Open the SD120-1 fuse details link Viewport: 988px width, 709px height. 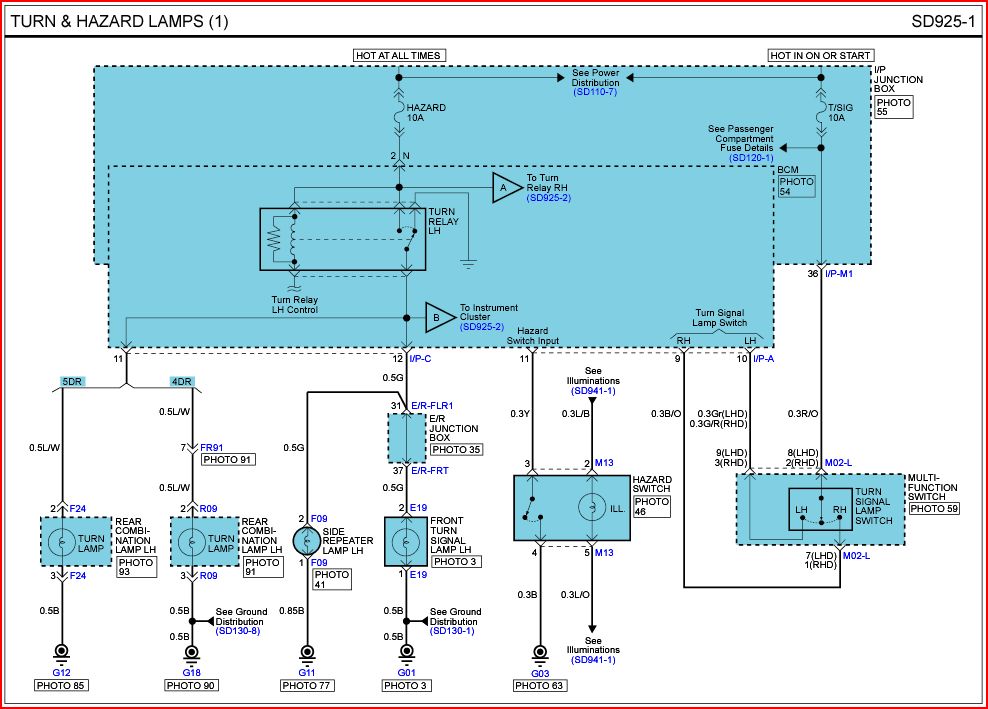point(751,158)
